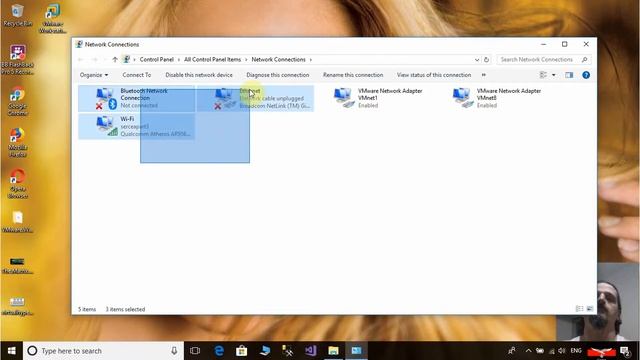Switch to large icons view in the status bar
Image resolution: width=640 pixels, height=360 pixels.
[590, 309]
